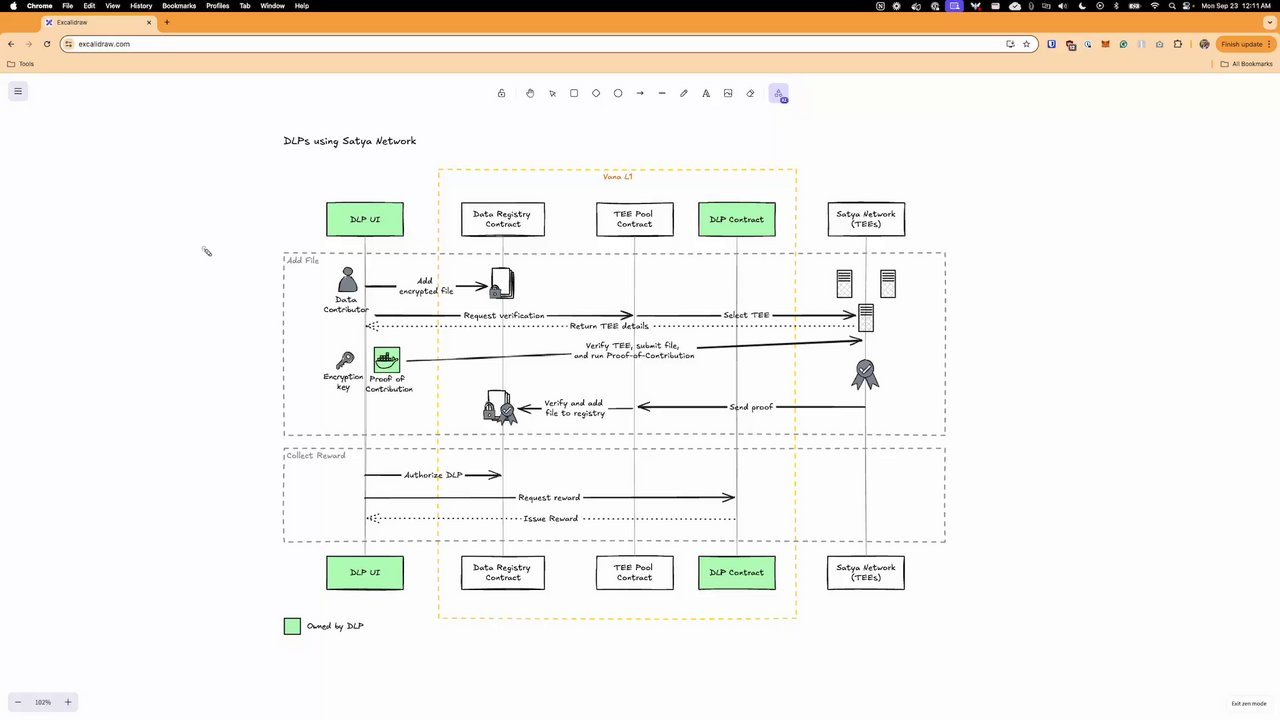Zoom in with the plus button
This screenshot has height=720, width=1280.
[x=68, y=702]
